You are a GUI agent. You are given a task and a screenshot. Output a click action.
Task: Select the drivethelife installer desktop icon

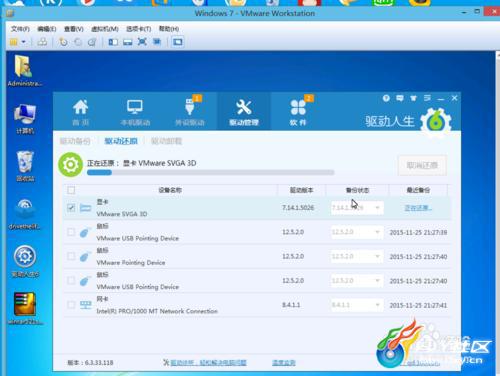pos(25,214)
